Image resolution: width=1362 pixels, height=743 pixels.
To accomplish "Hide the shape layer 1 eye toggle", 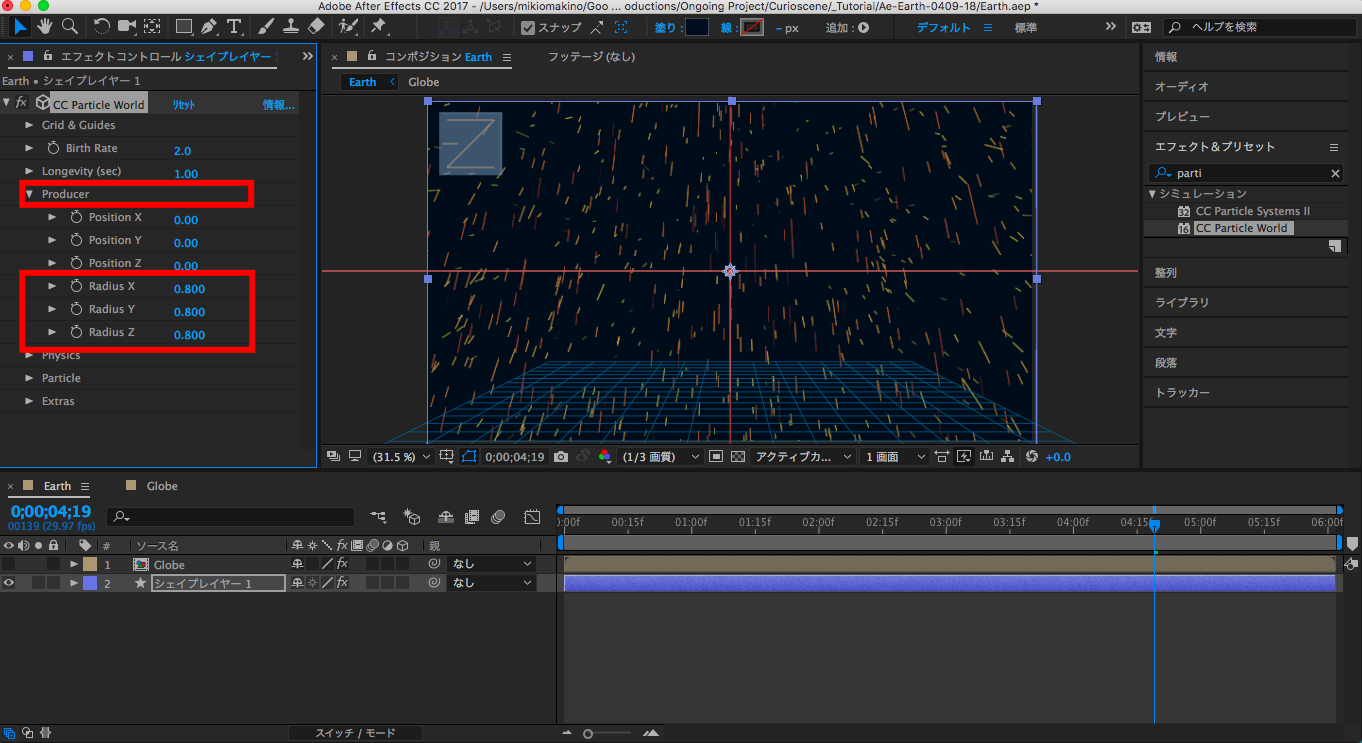I will coord(9,583).
